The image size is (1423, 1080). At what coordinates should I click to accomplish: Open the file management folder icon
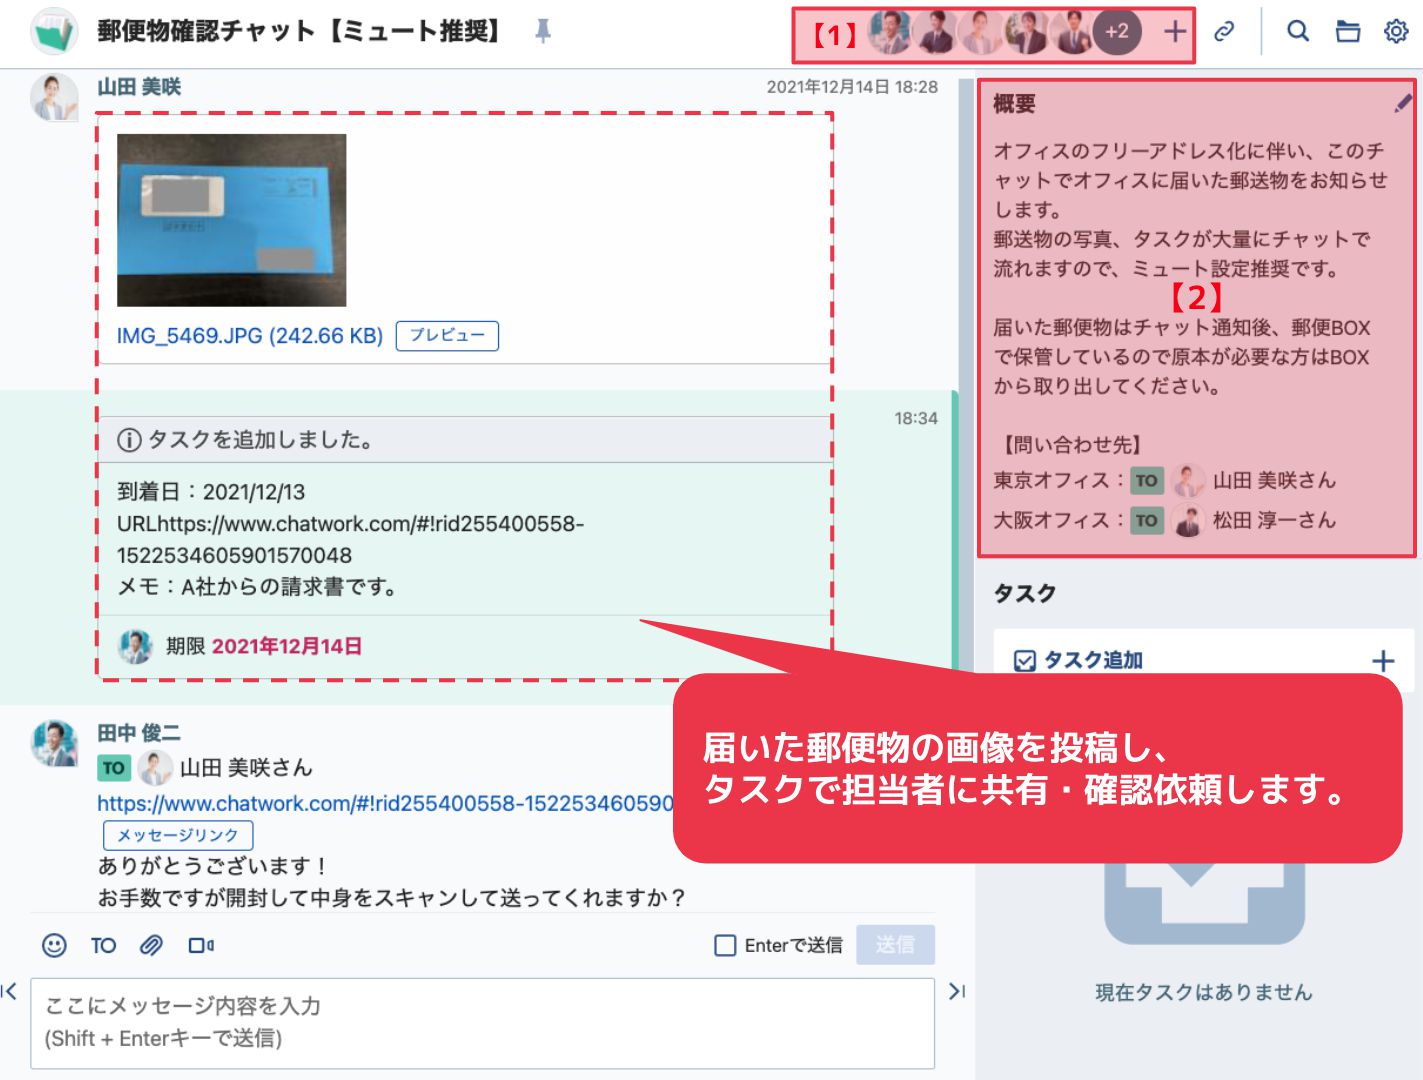pyautogui.click(x=1348, y=32)
